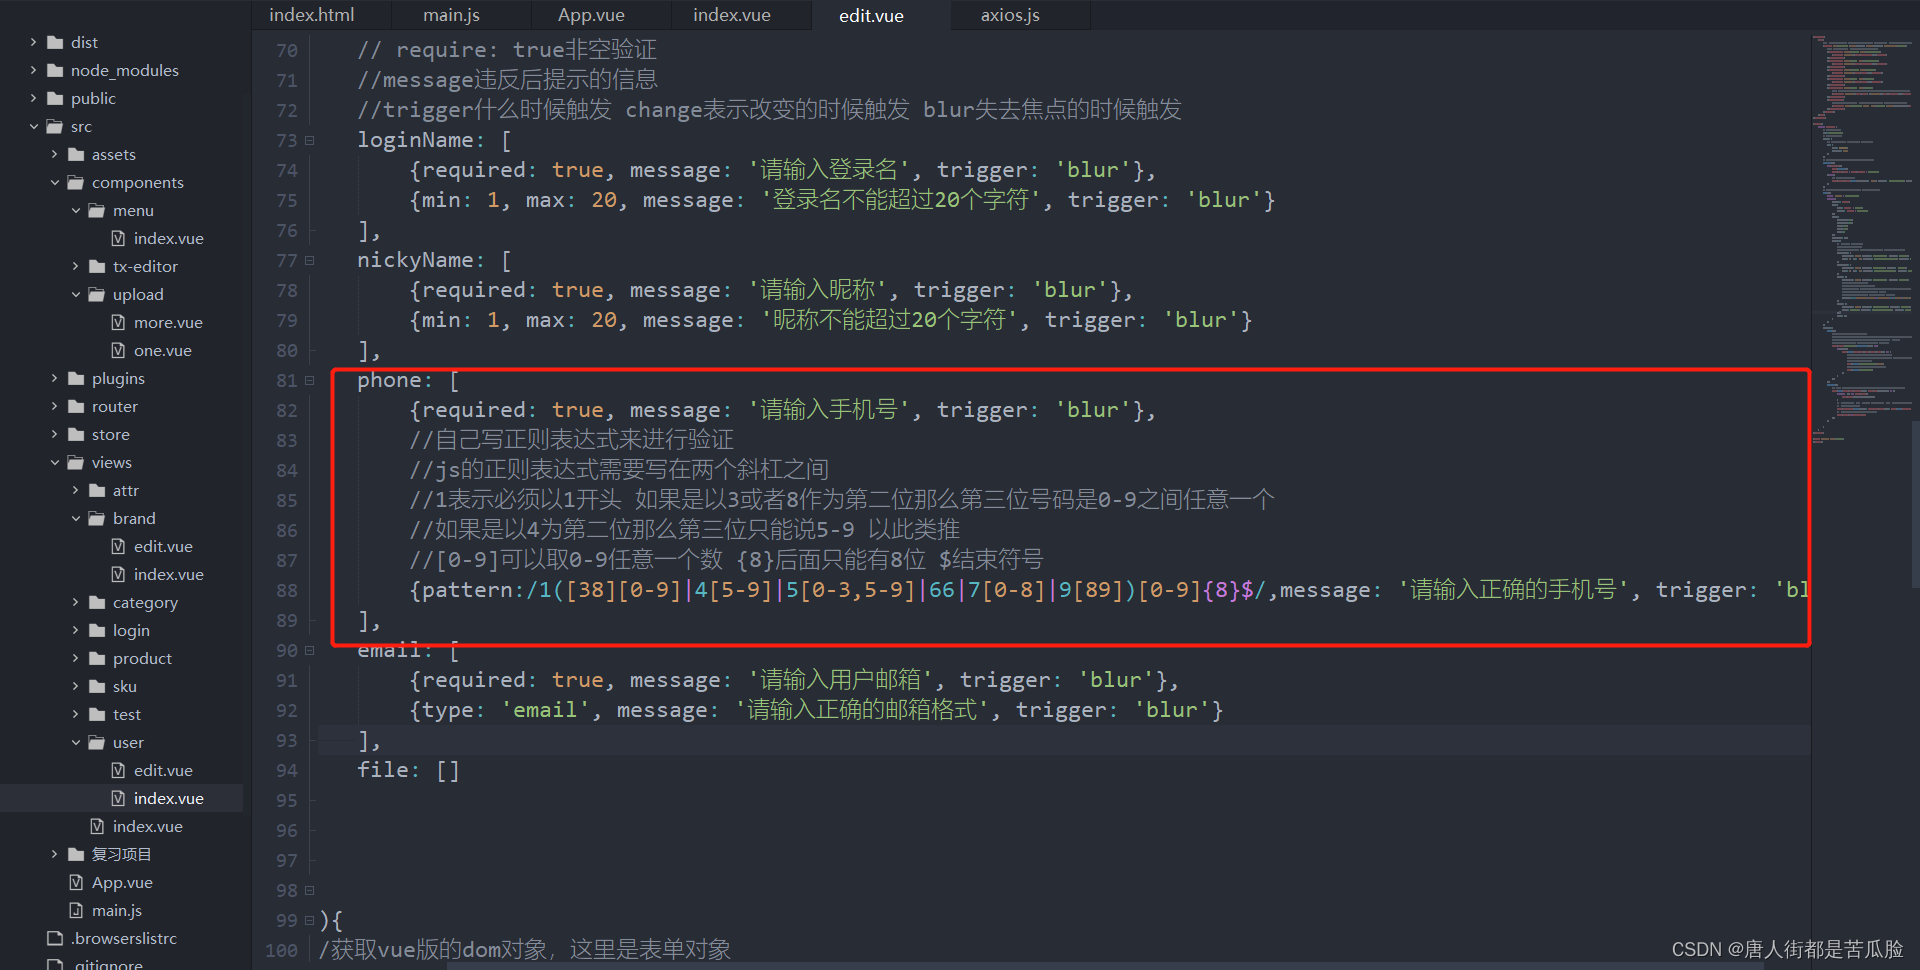The height and width of the screenshot is (970, 1920).
Task: Click the router folder icon
Action: point(76,406)
